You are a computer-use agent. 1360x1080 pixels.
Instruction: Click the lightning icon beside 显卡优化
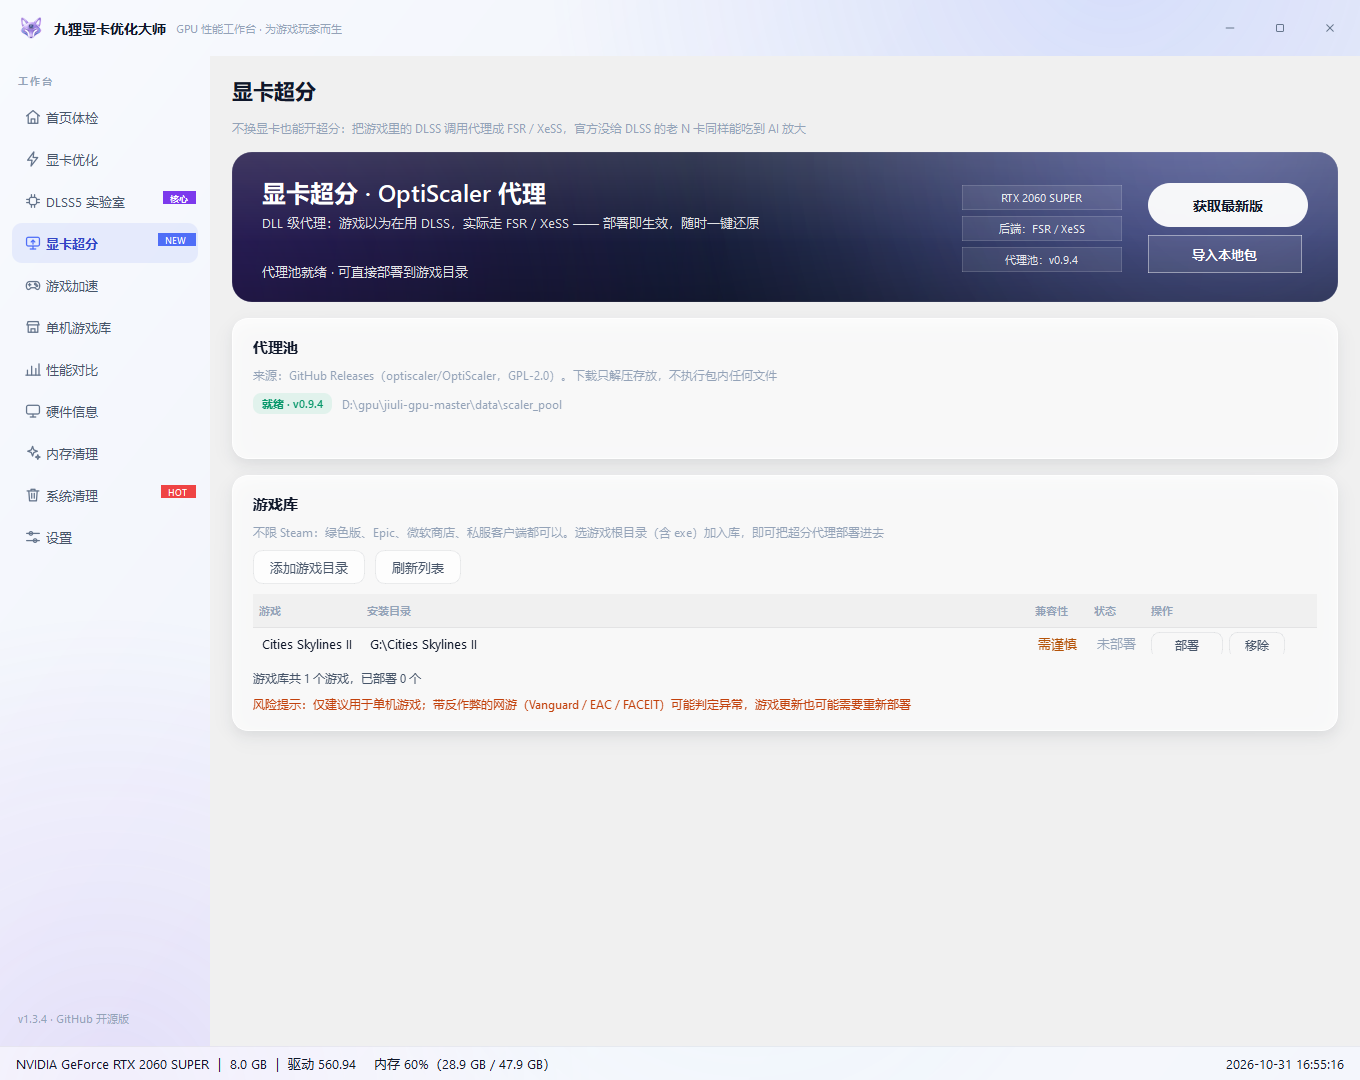(x=33, y=160)
